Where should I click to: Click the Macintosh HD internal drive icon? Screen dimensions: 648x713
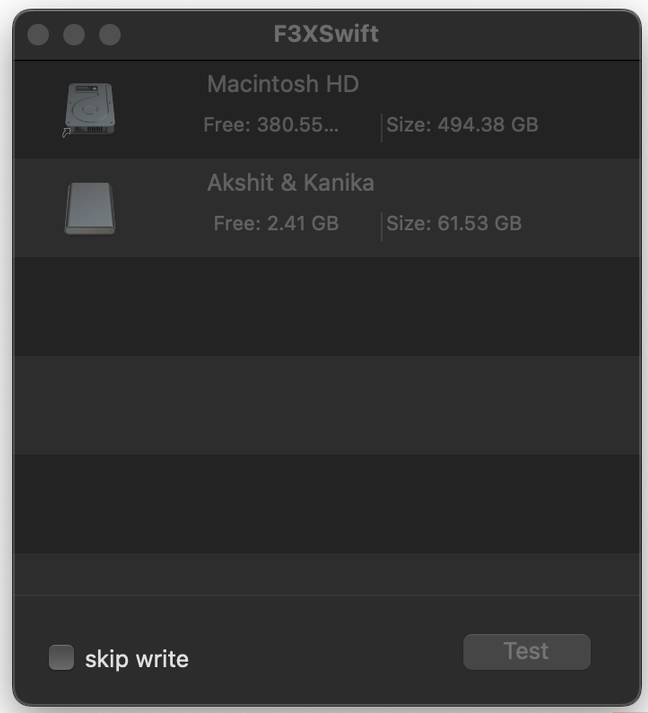(x=90, y=108)
